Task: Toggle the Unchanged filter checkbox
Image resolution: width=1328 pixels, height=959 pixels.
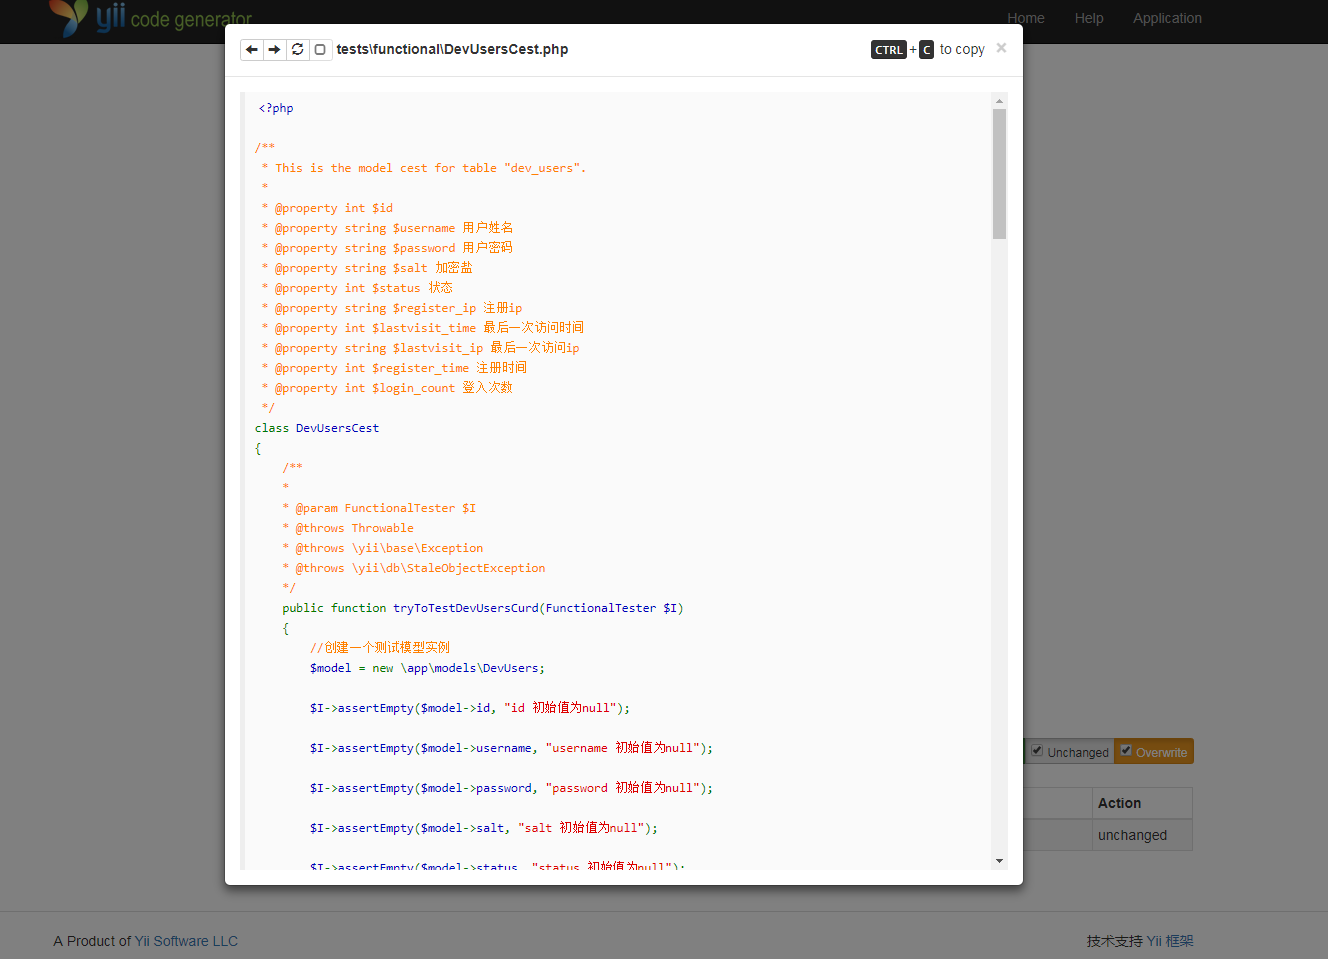Action: [1037, 751]
